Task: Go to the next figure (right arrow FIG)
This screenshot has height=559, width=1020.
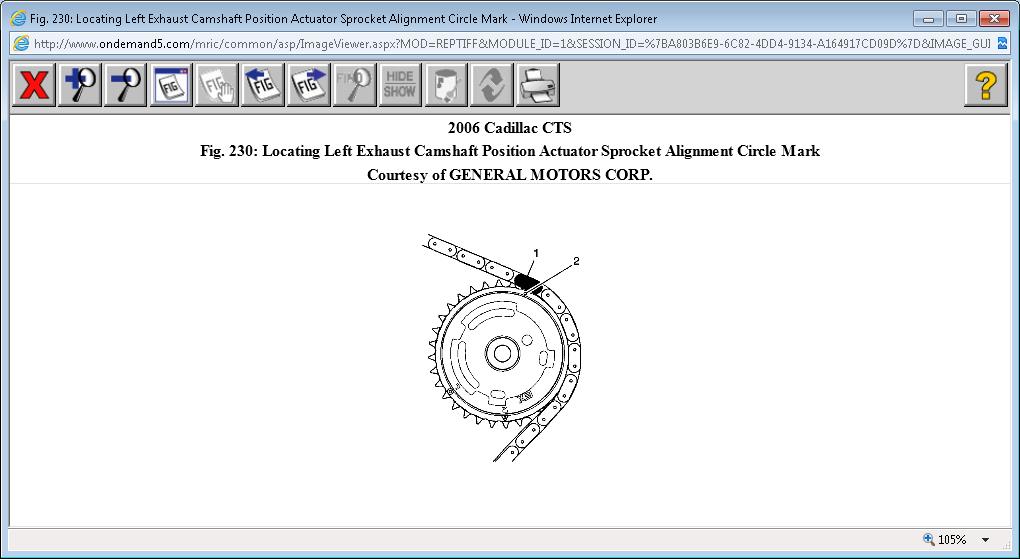Action: pyautogui.click(x=308, y=85)
